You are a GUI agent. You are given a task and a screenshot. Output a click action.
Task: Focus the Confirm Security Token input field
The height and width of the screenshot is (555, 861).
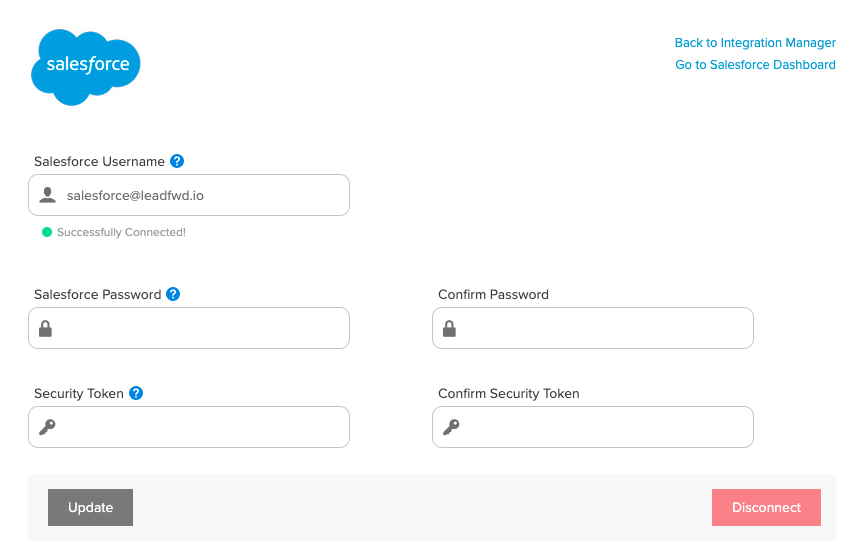pos(592,427)
